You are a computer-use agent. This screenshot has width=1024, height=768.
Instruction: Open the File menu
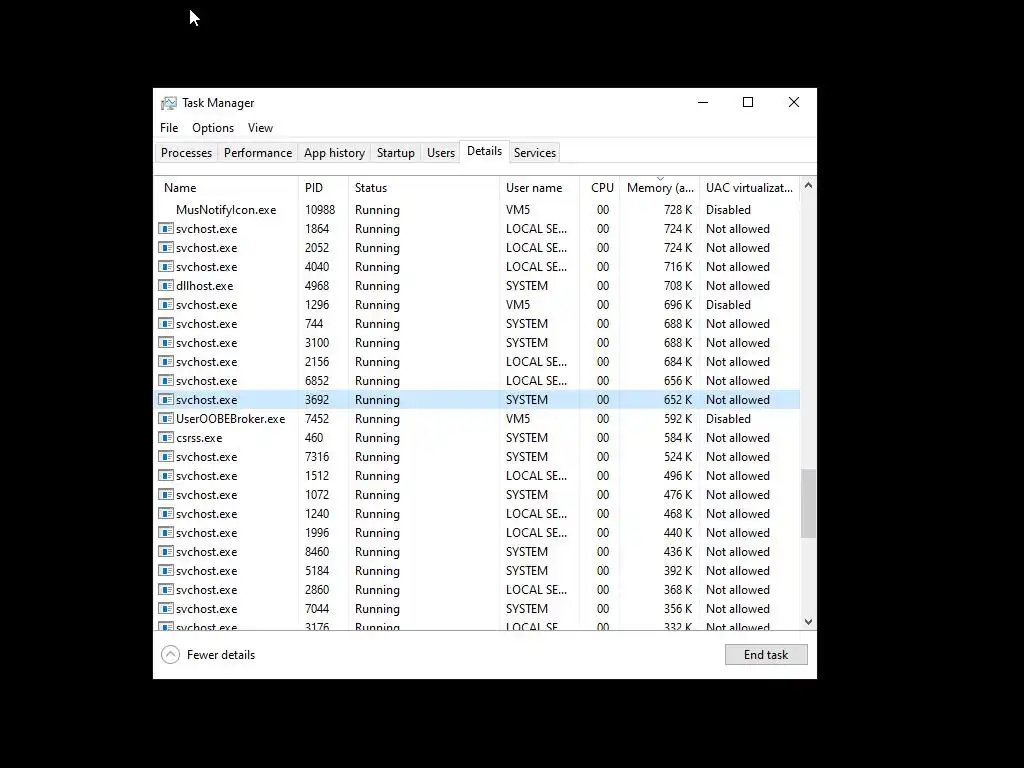pyautogui.click(x=169, y=128)
